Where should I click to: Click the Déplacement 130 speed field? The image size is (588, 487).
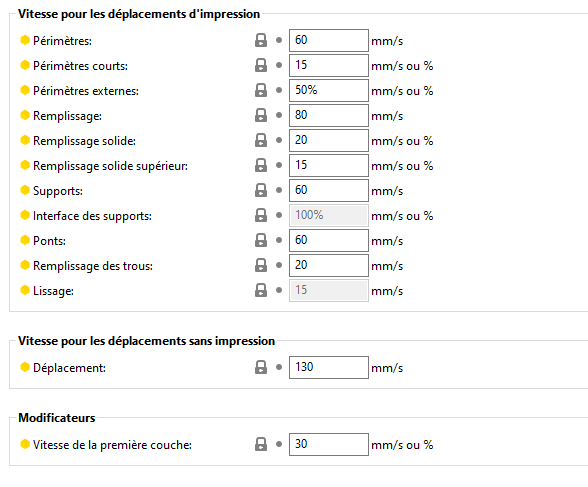pyautogui.click(x=329, y=367)
